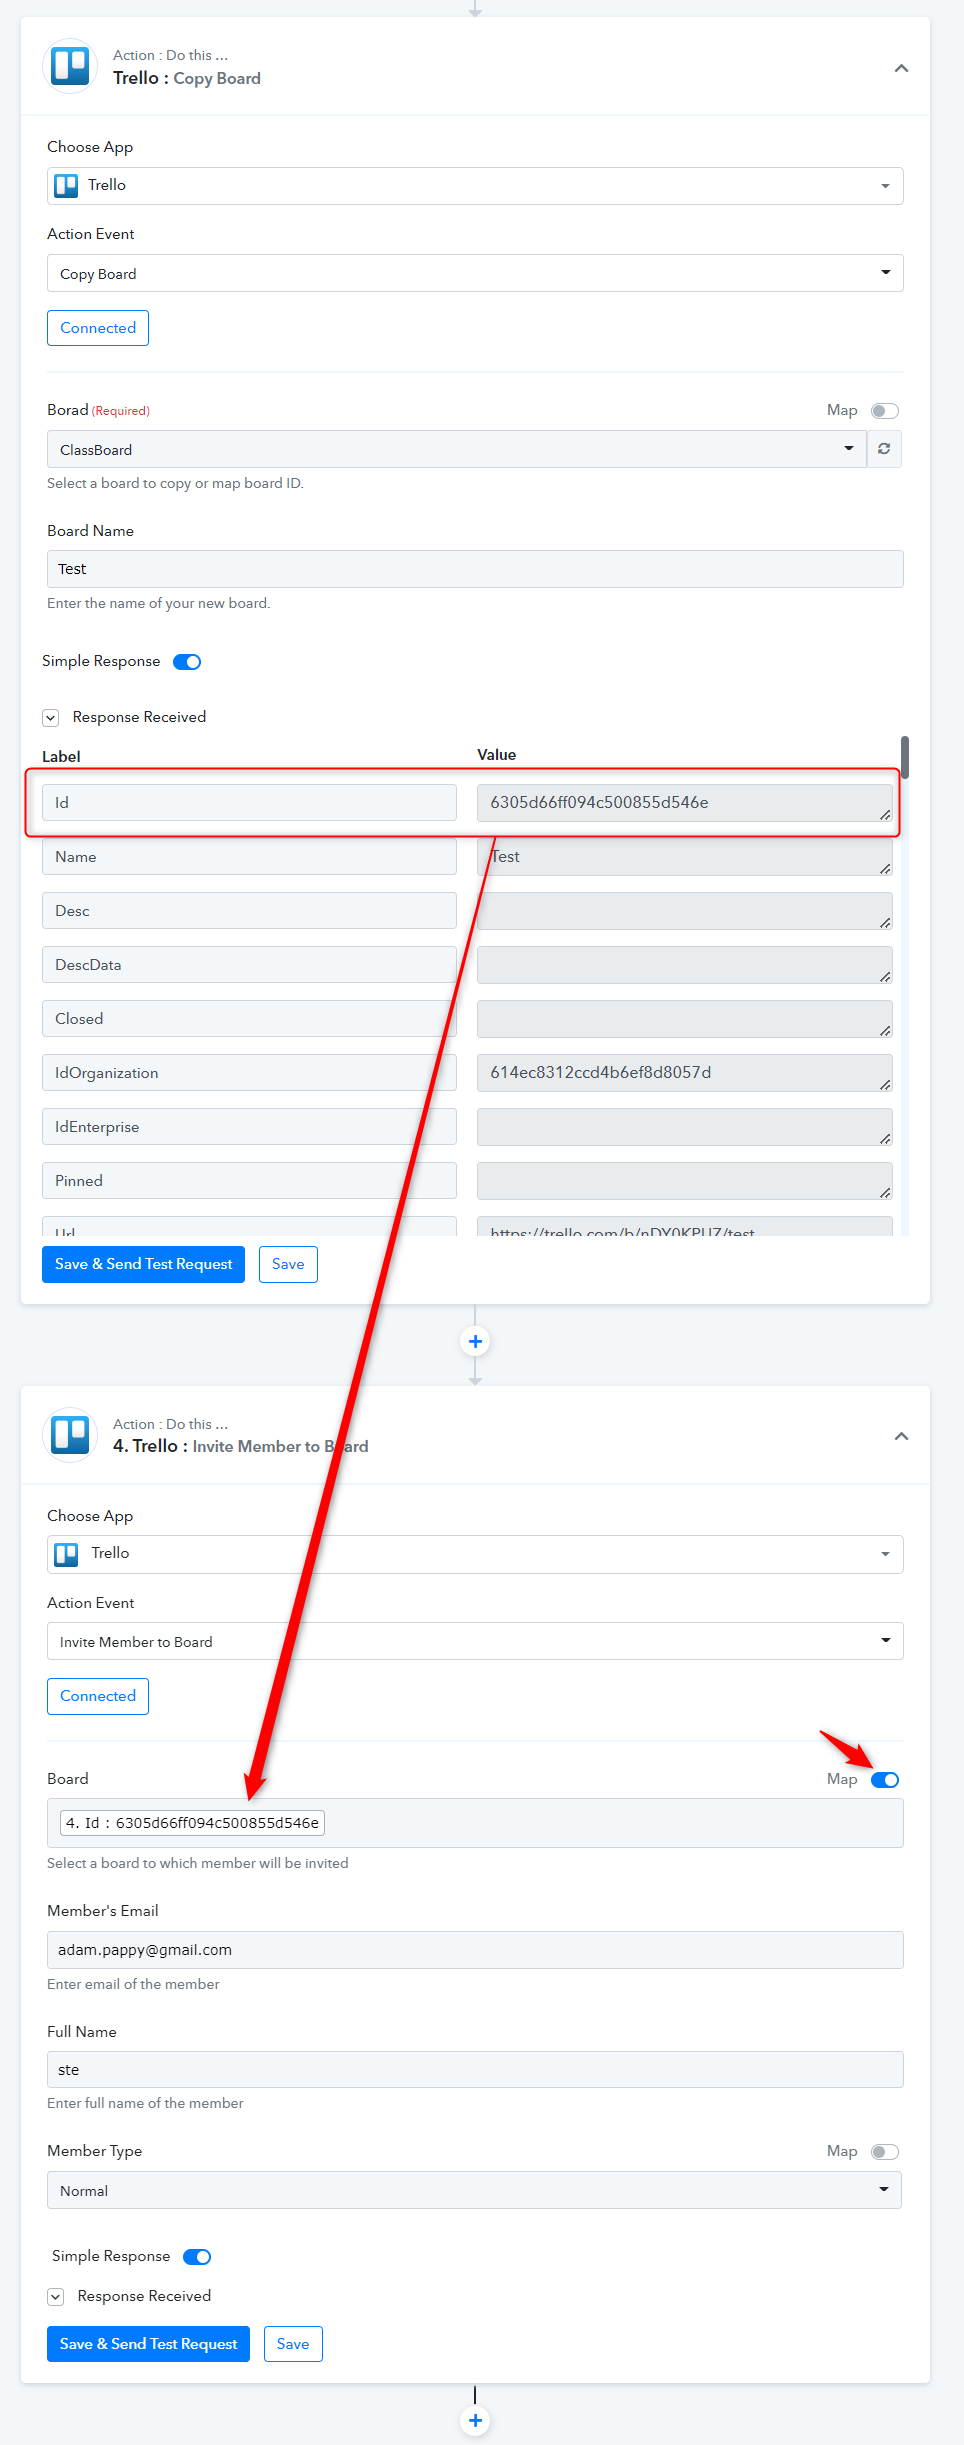Viewport: 964px width, 2445px height.
Task: Click the DescData label field
Action: click(x=249, y=965)
